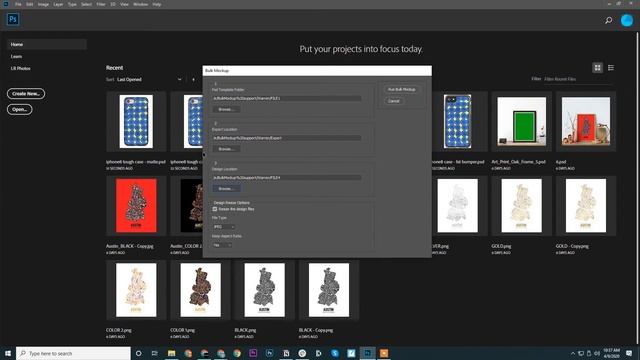The image size is (640, 360).
Task: Open the Skype icon in taskbar
Action: [335, 353]
